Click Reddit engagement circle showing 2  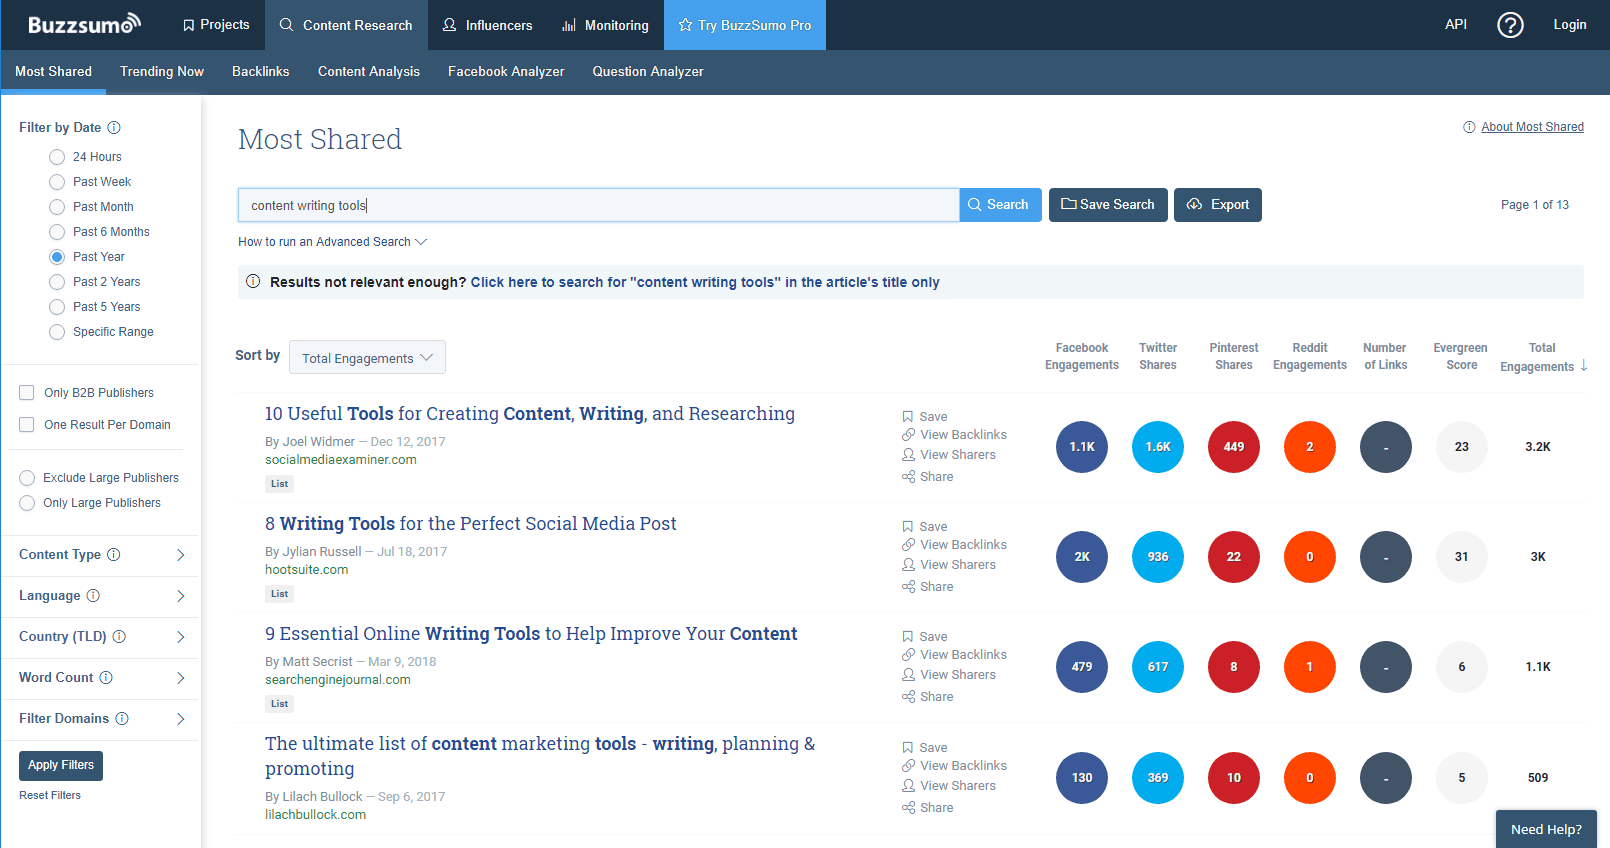tap(1310, 447)
